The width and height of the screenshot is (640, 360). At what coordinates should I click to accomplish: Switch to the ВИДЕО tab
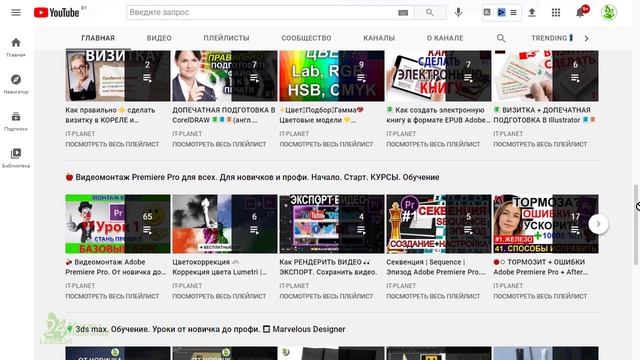(x=159, y=38)
